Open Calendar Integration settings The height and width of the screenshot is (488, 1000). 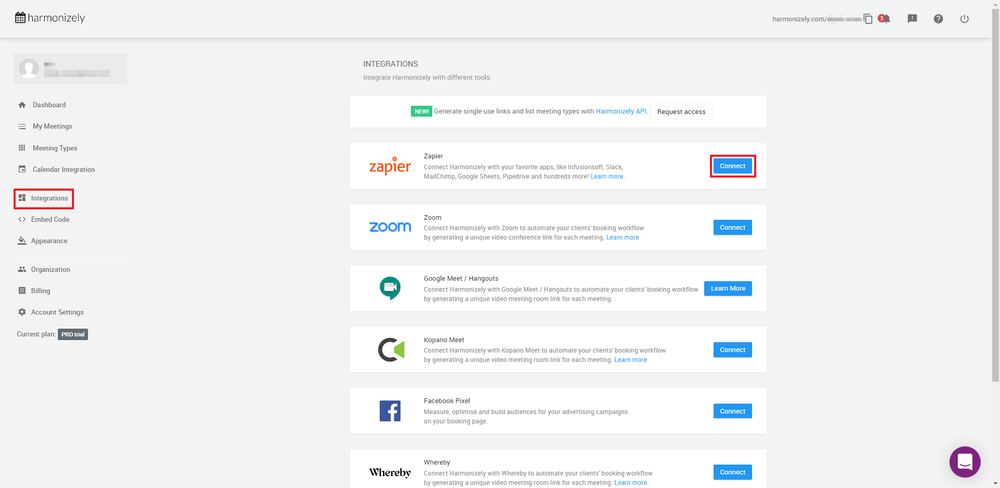click(x=63, y=170)
